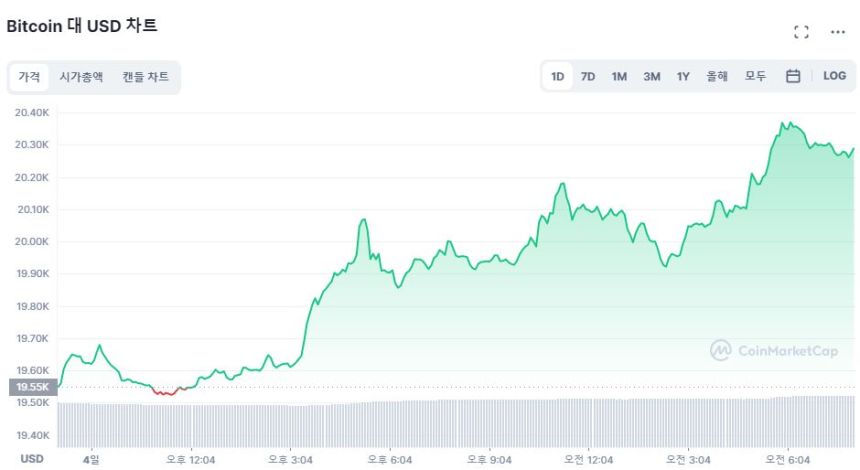This screenshot has width=860, height=470.
Task: Click the 19.55K opening price label
Action: 32,386
